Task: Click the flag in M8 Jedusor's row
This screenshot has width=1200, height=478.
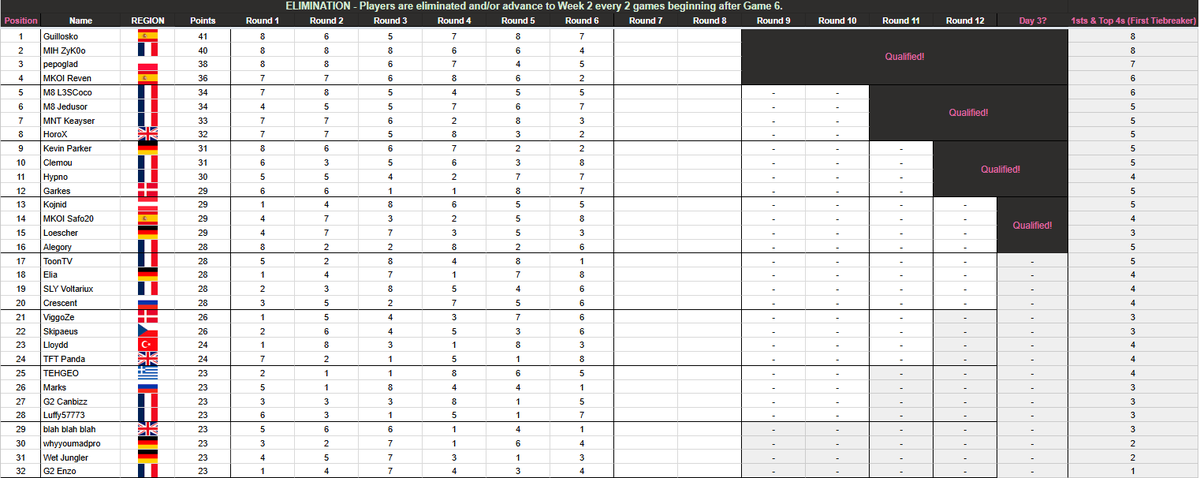Action: click(148, 106)
